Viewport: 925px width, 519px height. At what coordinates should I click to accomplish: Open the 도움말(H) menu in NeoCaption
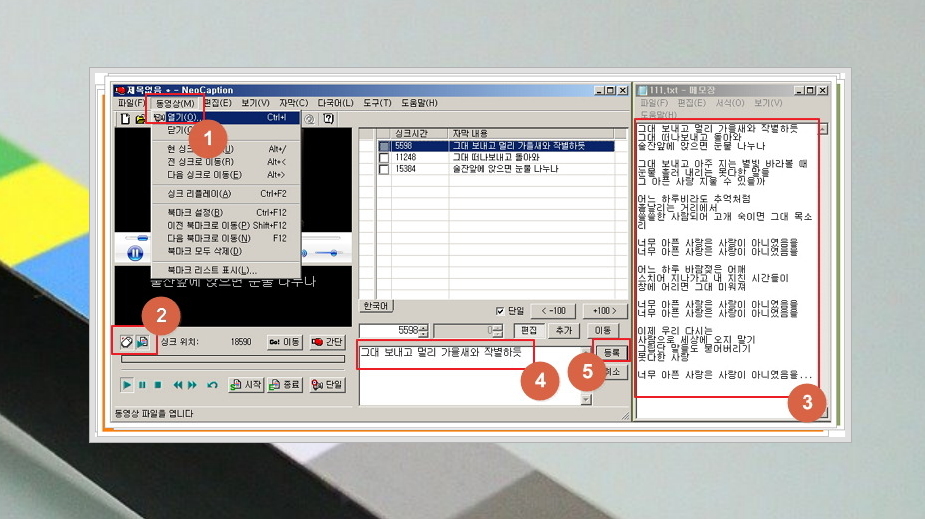[x=419, y=103]
